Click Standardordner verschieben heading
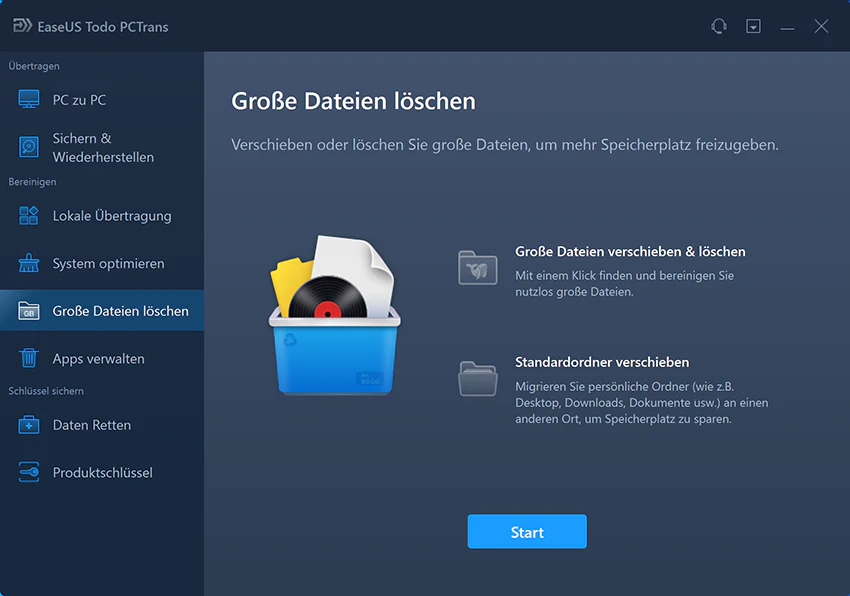 tap(602, 362)
